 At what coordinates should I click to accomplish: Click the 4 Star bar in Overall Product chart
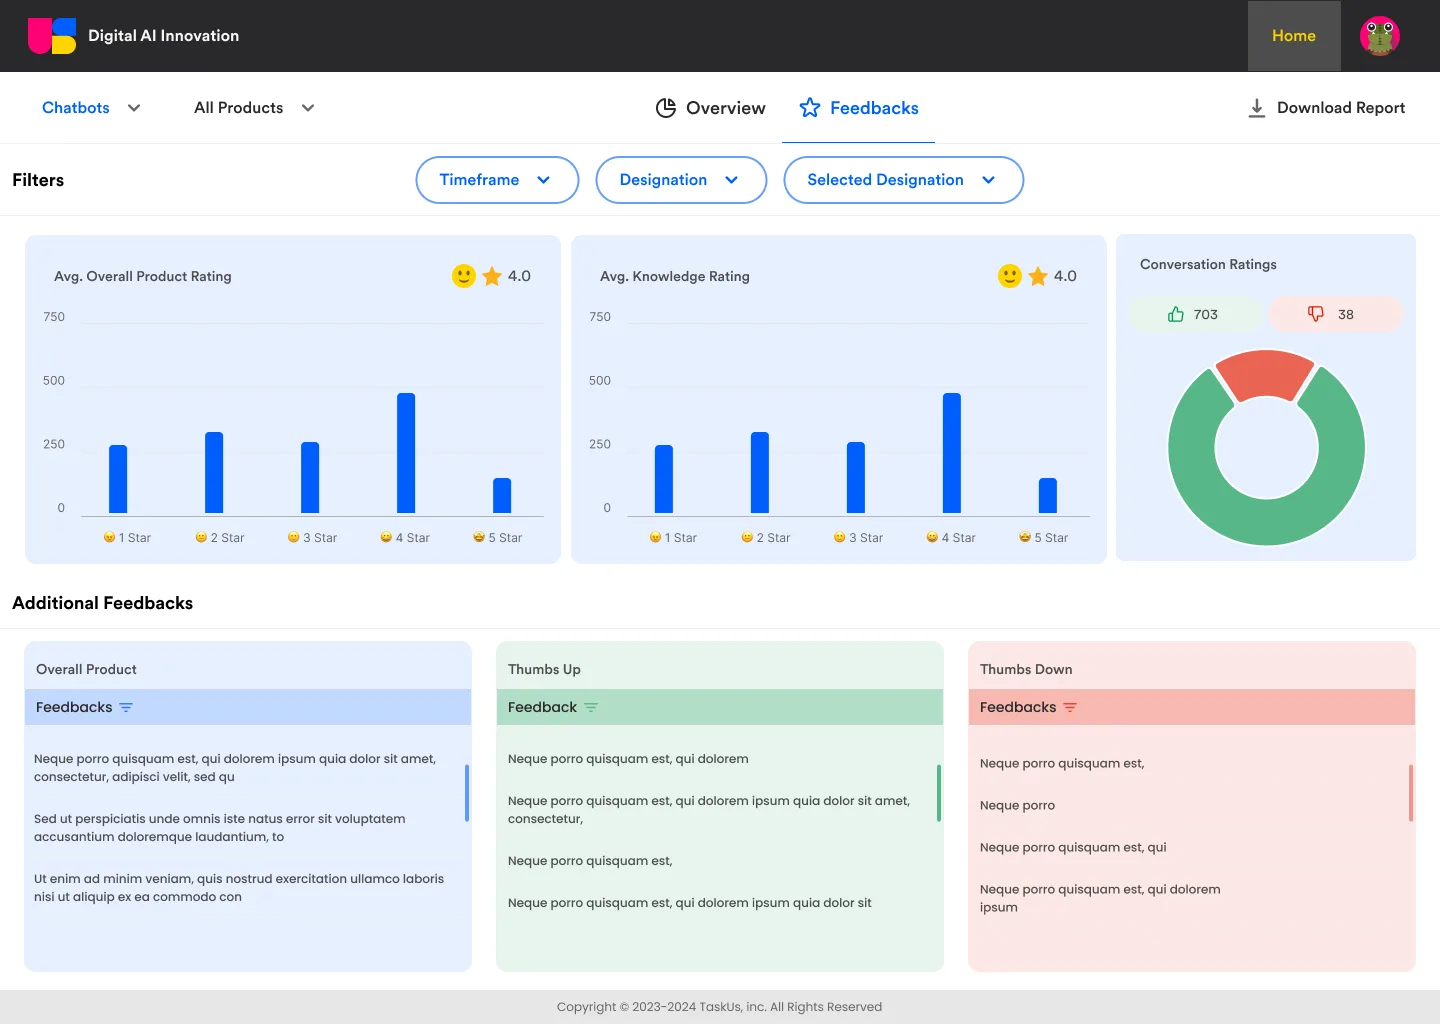point(406,453)
